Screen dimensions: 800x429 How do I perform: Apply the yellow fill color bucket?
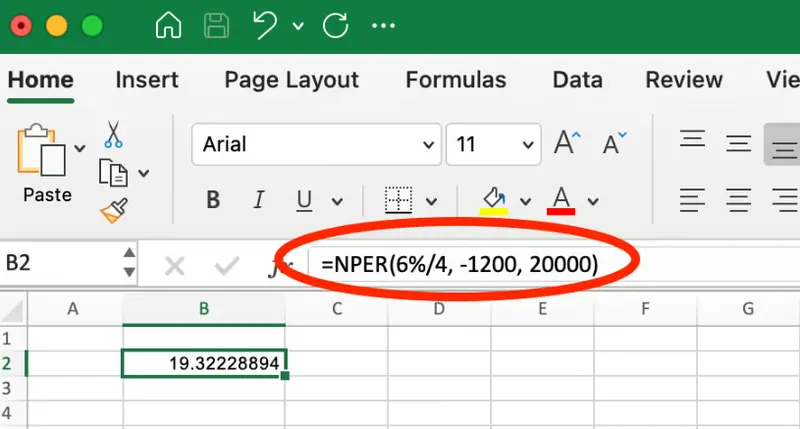(x=493, y=199)
